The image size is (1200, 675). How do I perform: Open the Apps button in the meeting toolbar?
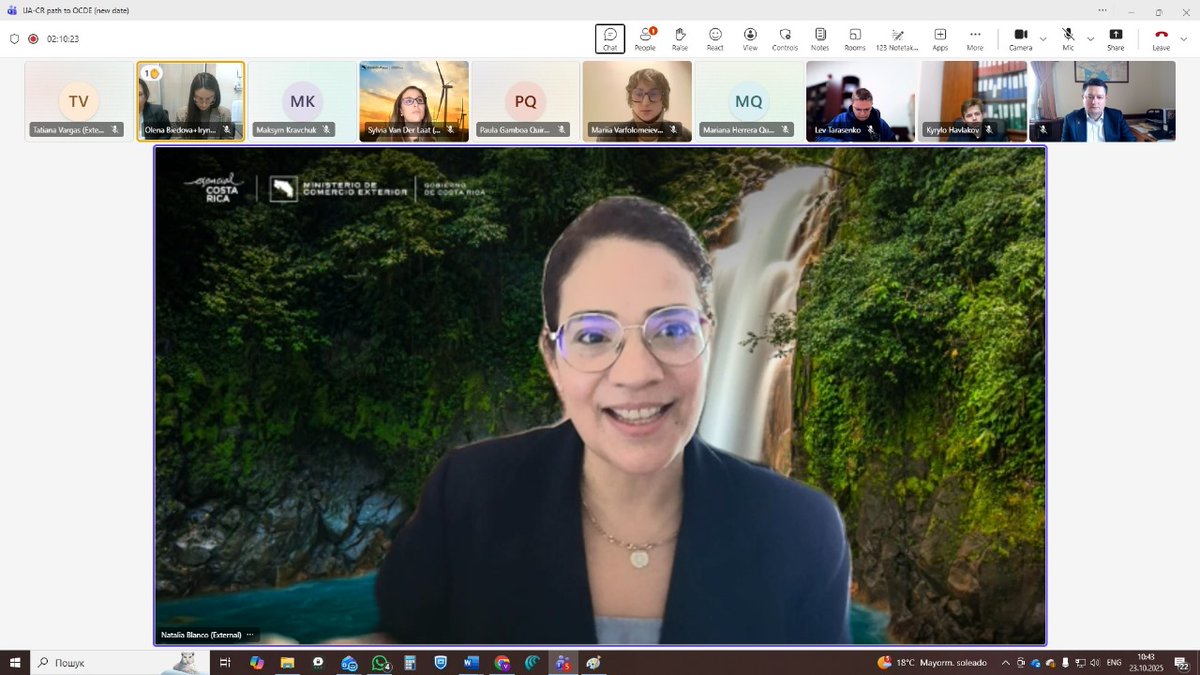(x=940, y=39)
